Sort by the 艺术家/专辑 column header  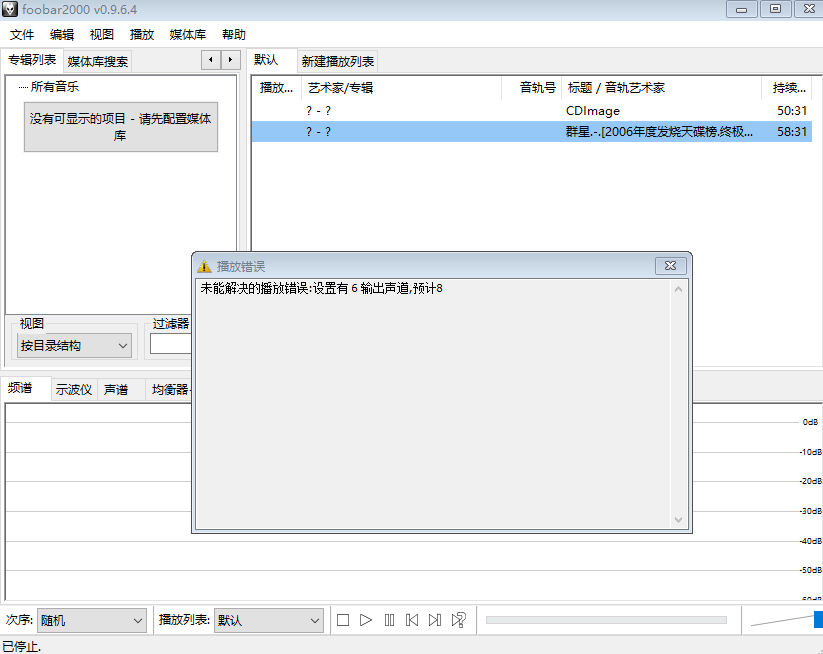pos(402,88)
